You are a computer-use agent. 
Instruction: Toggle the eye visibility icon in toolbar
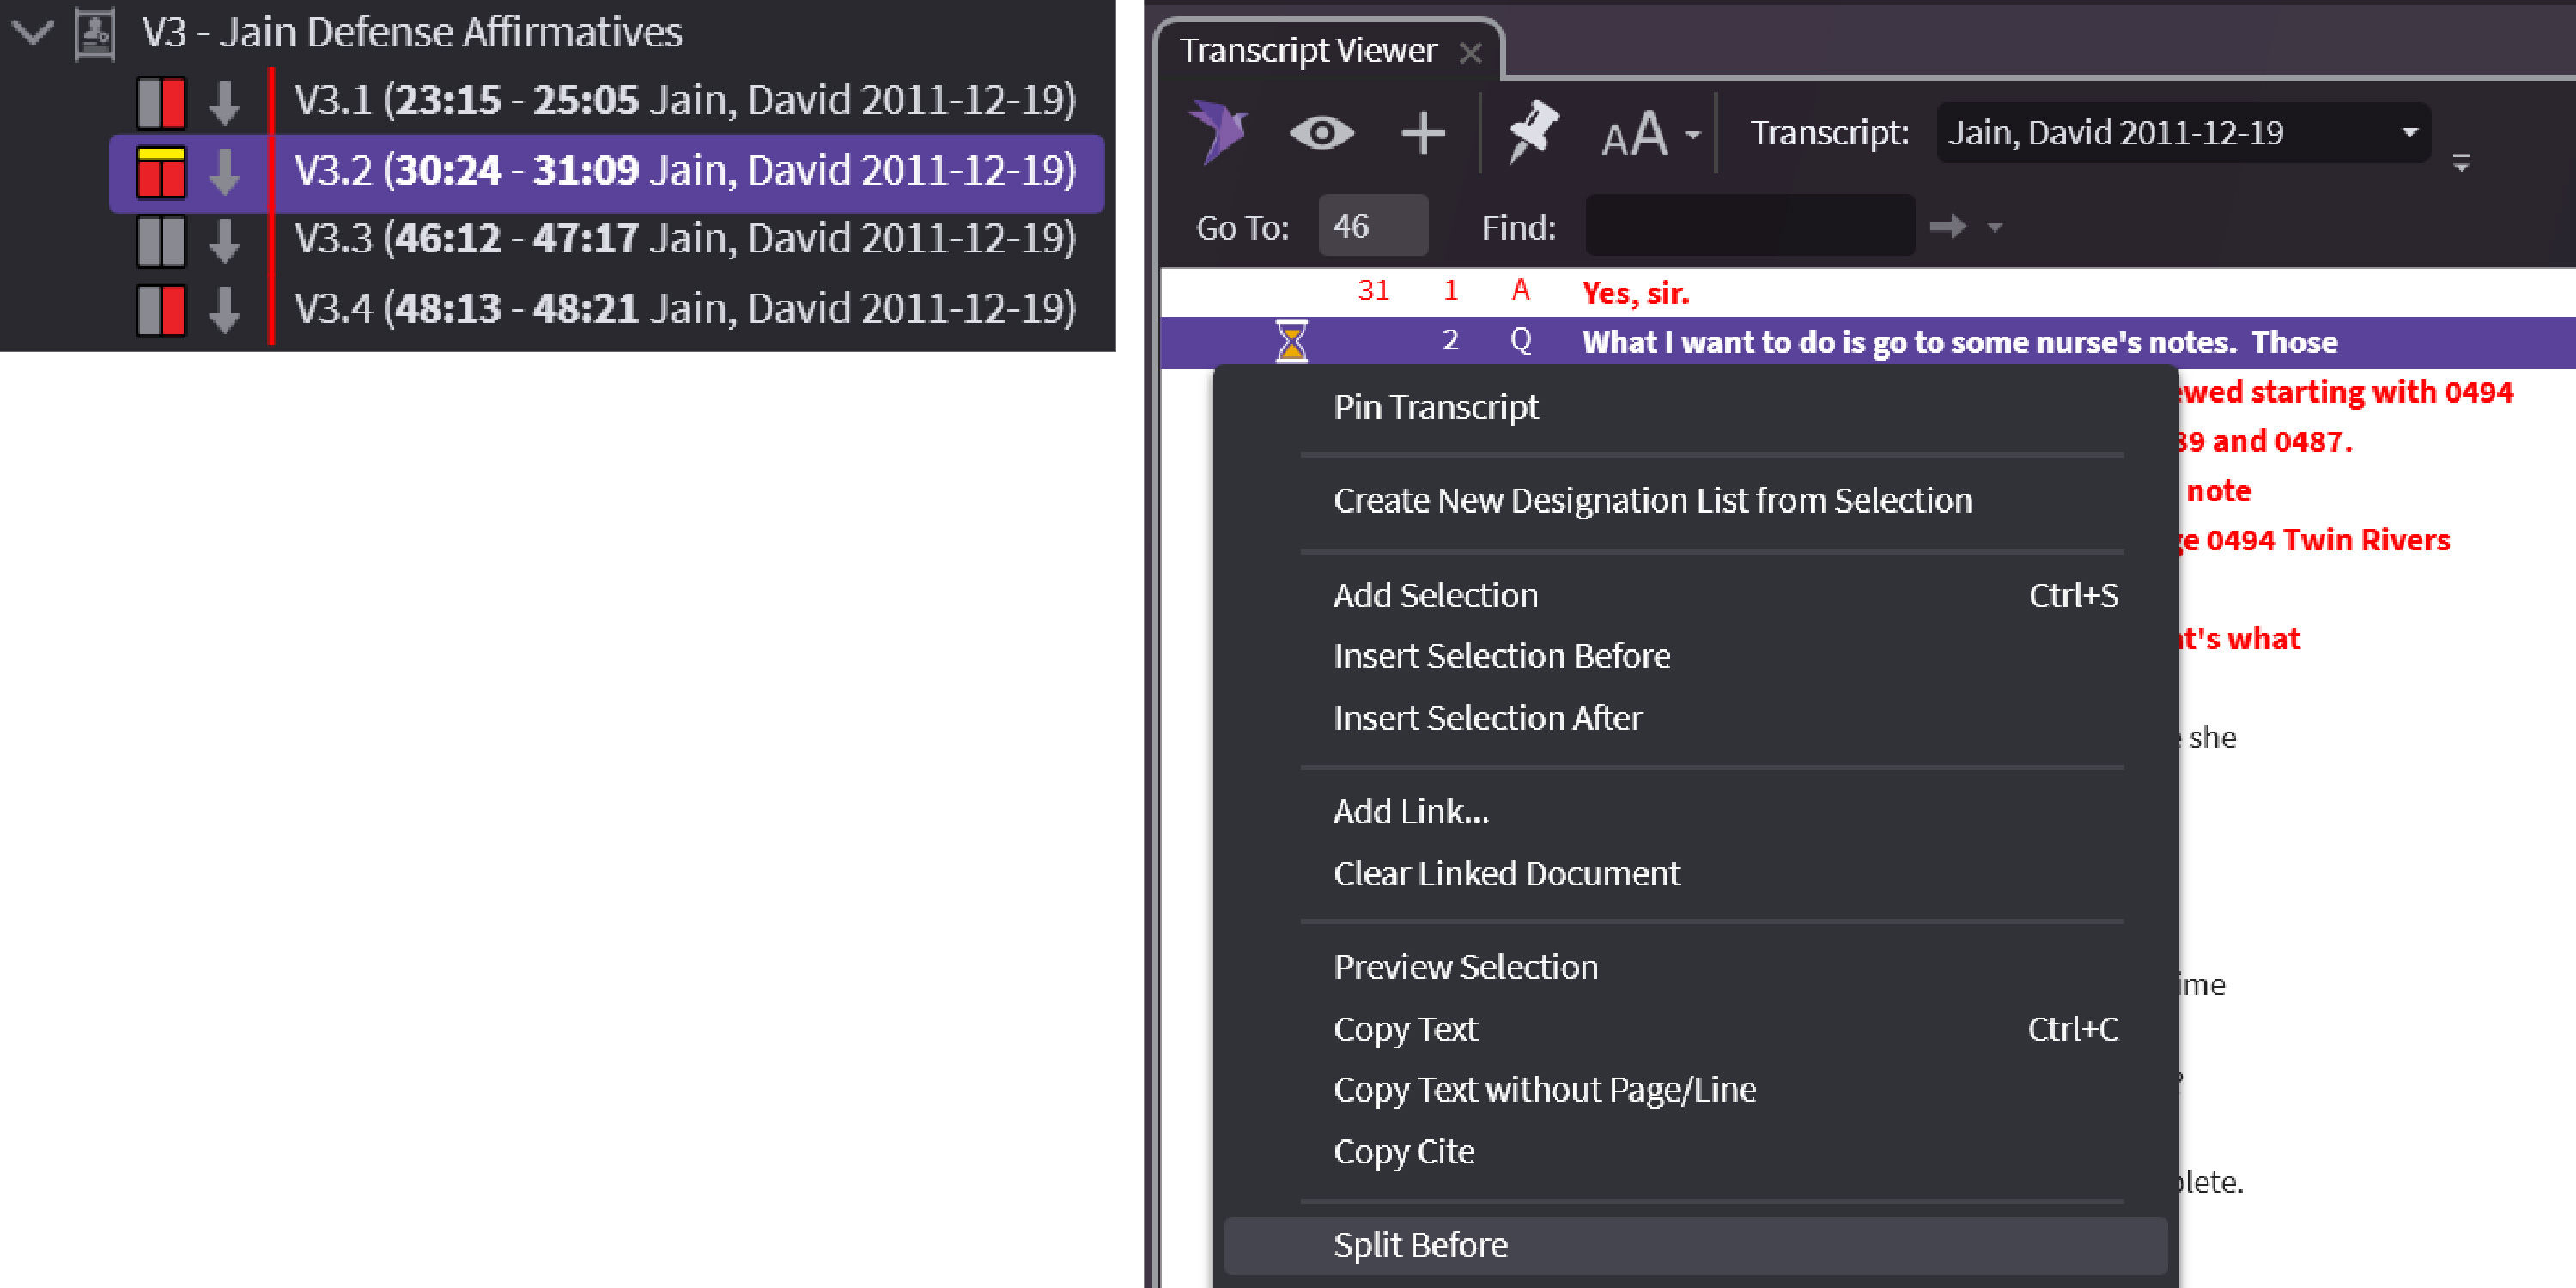(1321, 133)
